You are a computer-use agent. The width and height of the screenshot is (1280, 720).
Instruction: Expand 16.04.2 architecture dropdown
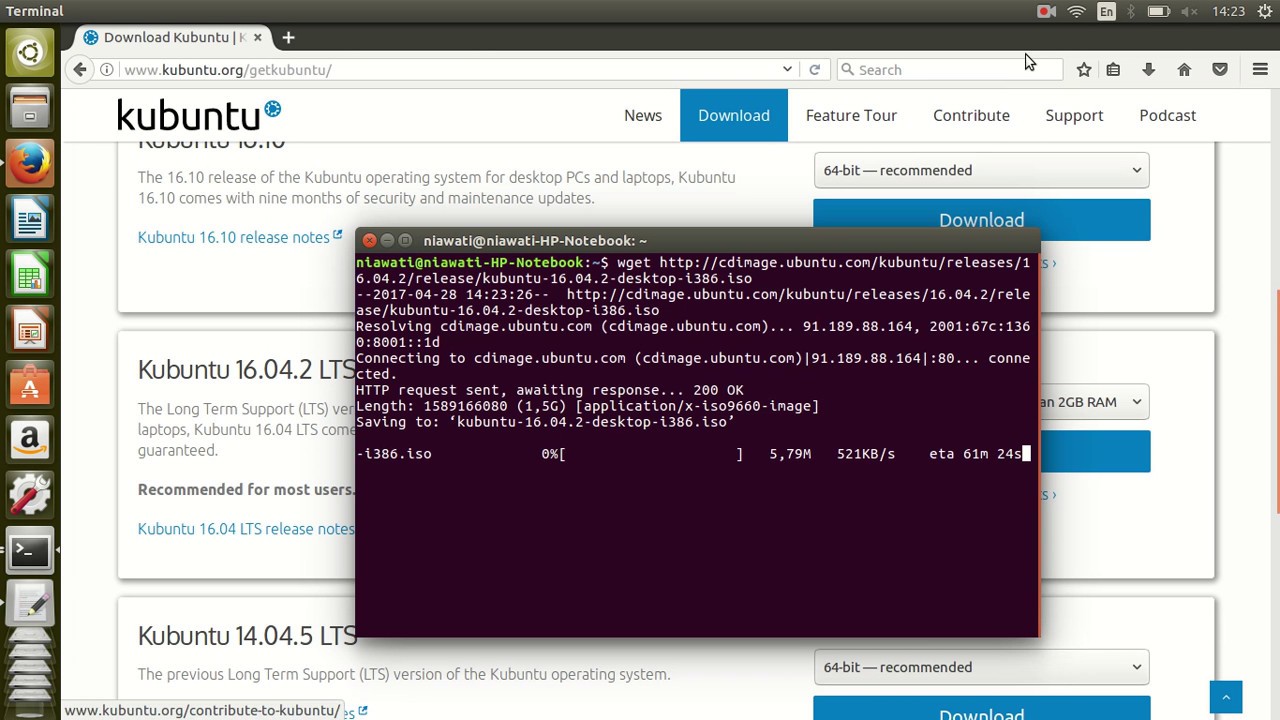point(1094,402)
